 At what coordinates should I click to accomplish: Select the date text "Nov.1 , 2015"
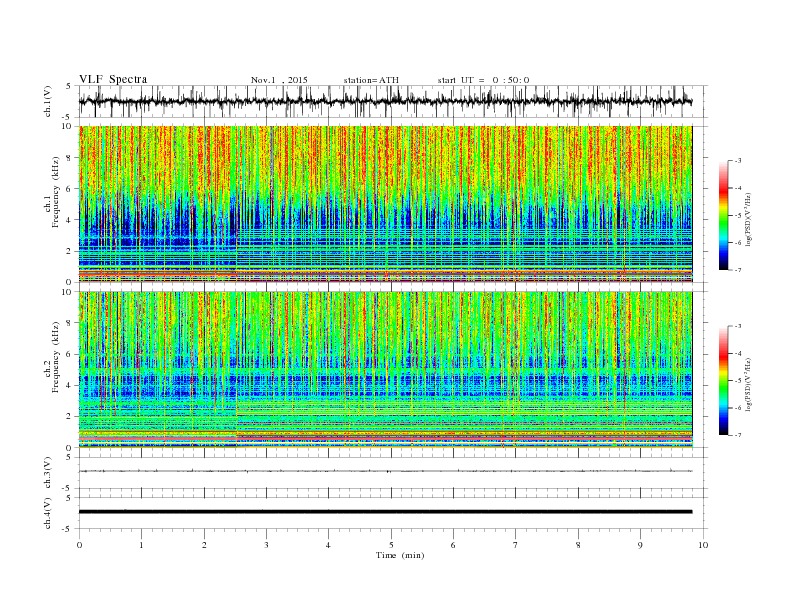tap(279, 80)
